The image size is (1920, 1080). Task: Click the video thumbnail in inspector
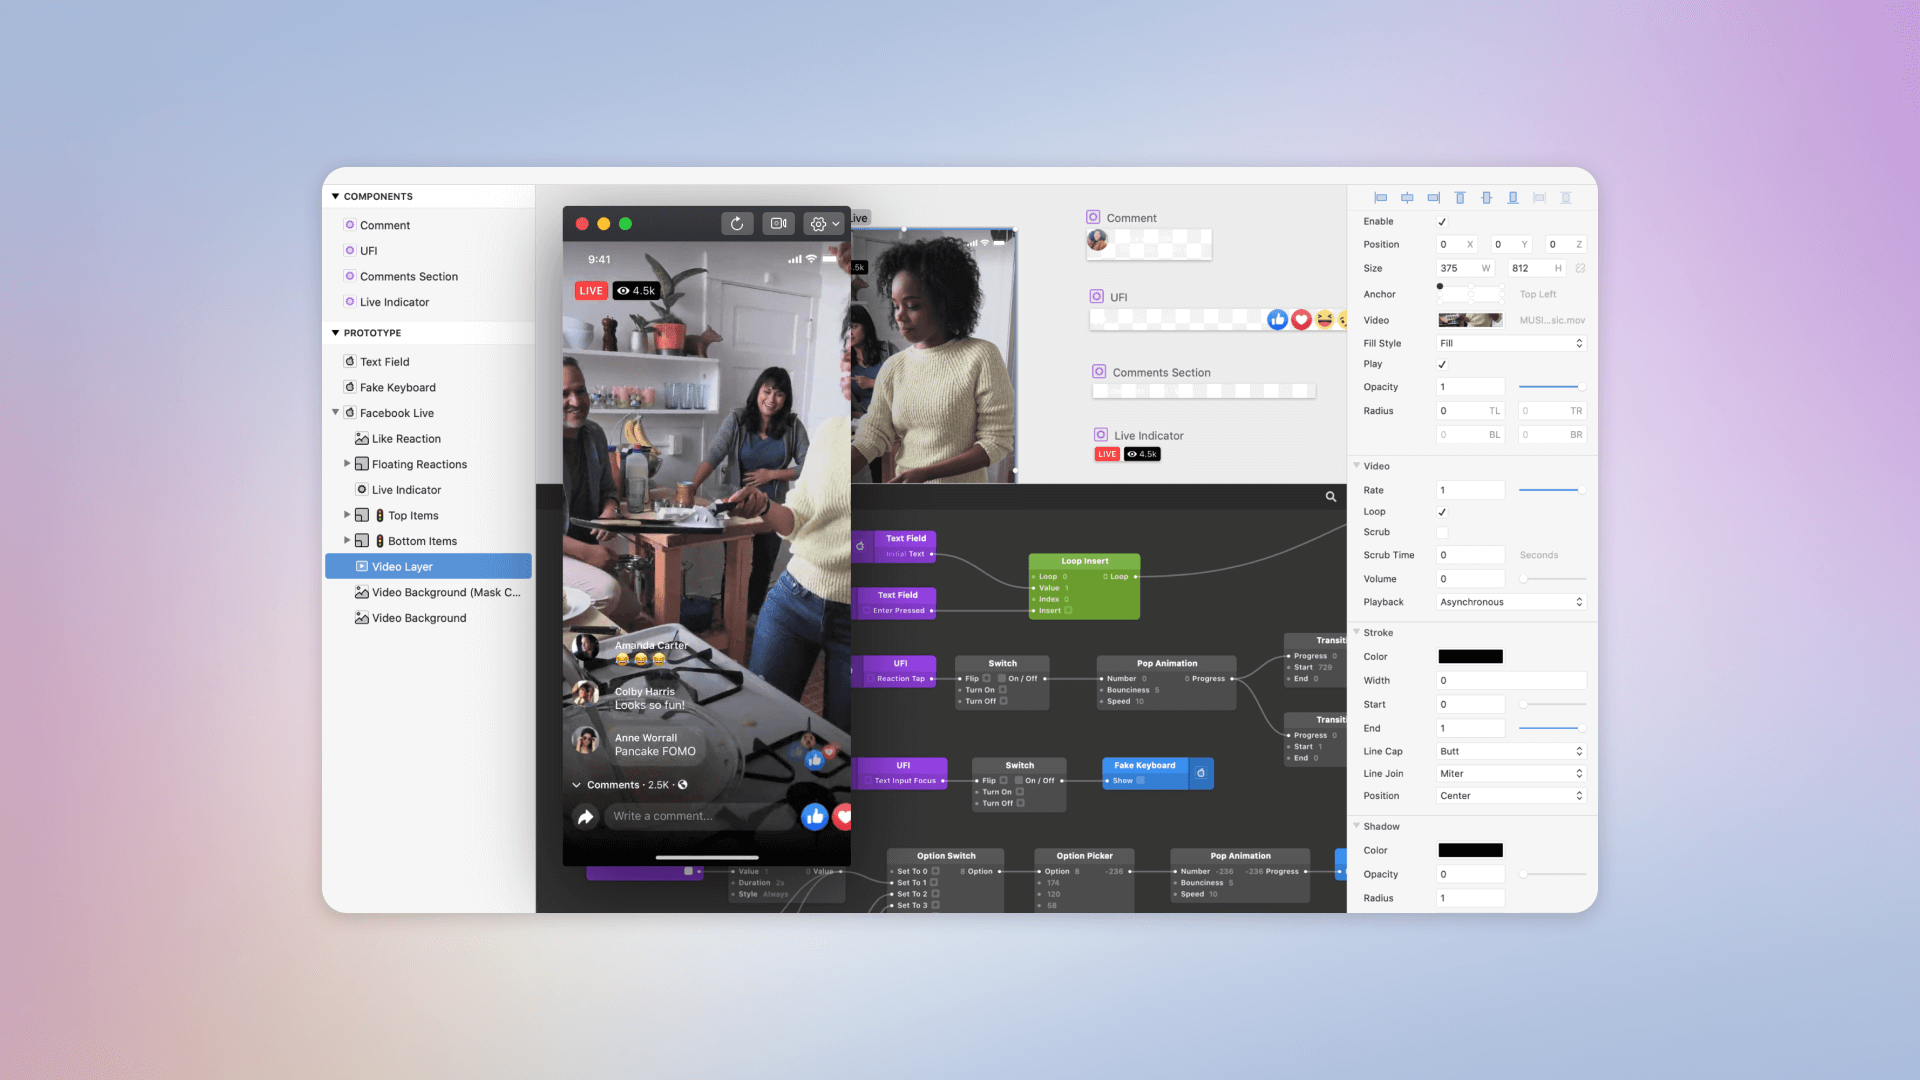point(1470,320)
